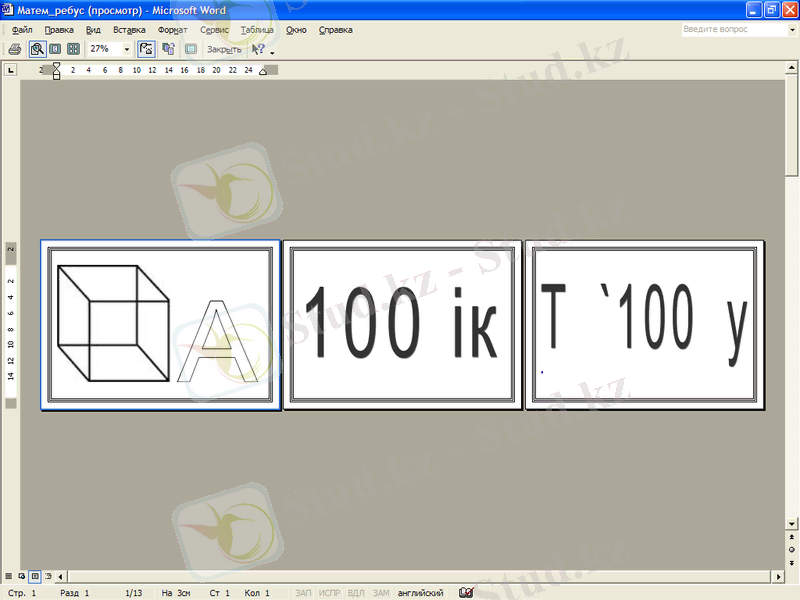
Task: Click the tab stop selector on ruler
Action: [10, 70]
